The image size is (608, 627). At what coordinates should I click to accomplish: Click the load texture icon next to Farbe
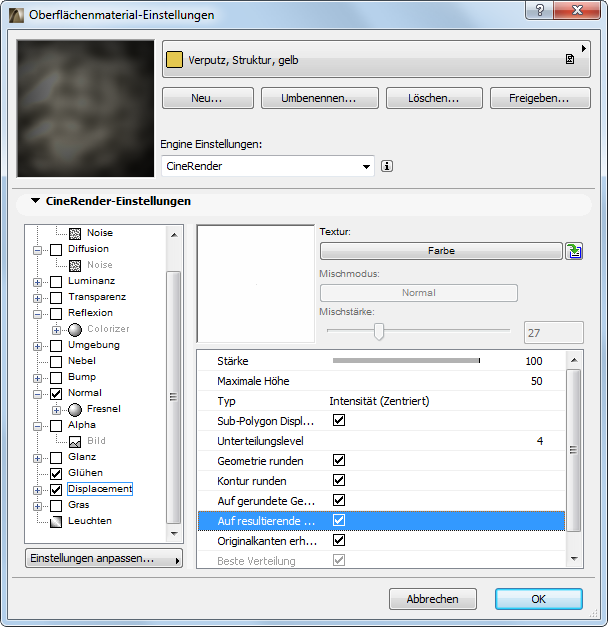pyautogui.click(x=574, y=251)
